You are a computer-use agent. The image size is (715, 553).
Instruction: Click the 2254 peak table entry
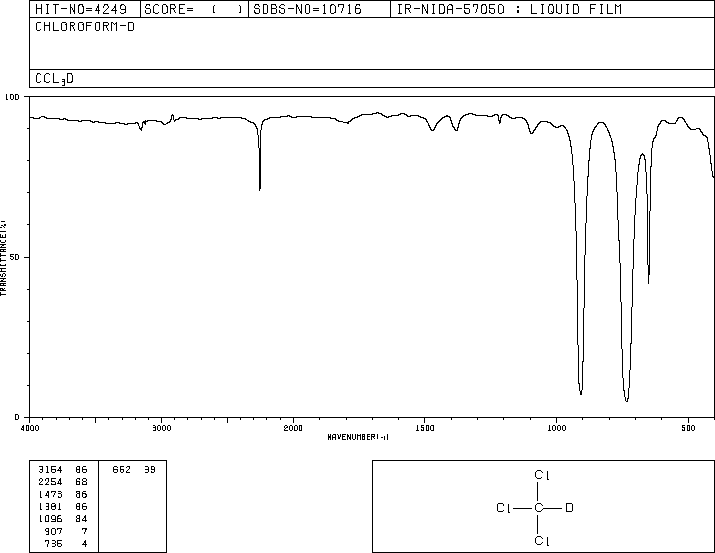tap(63, 482)
